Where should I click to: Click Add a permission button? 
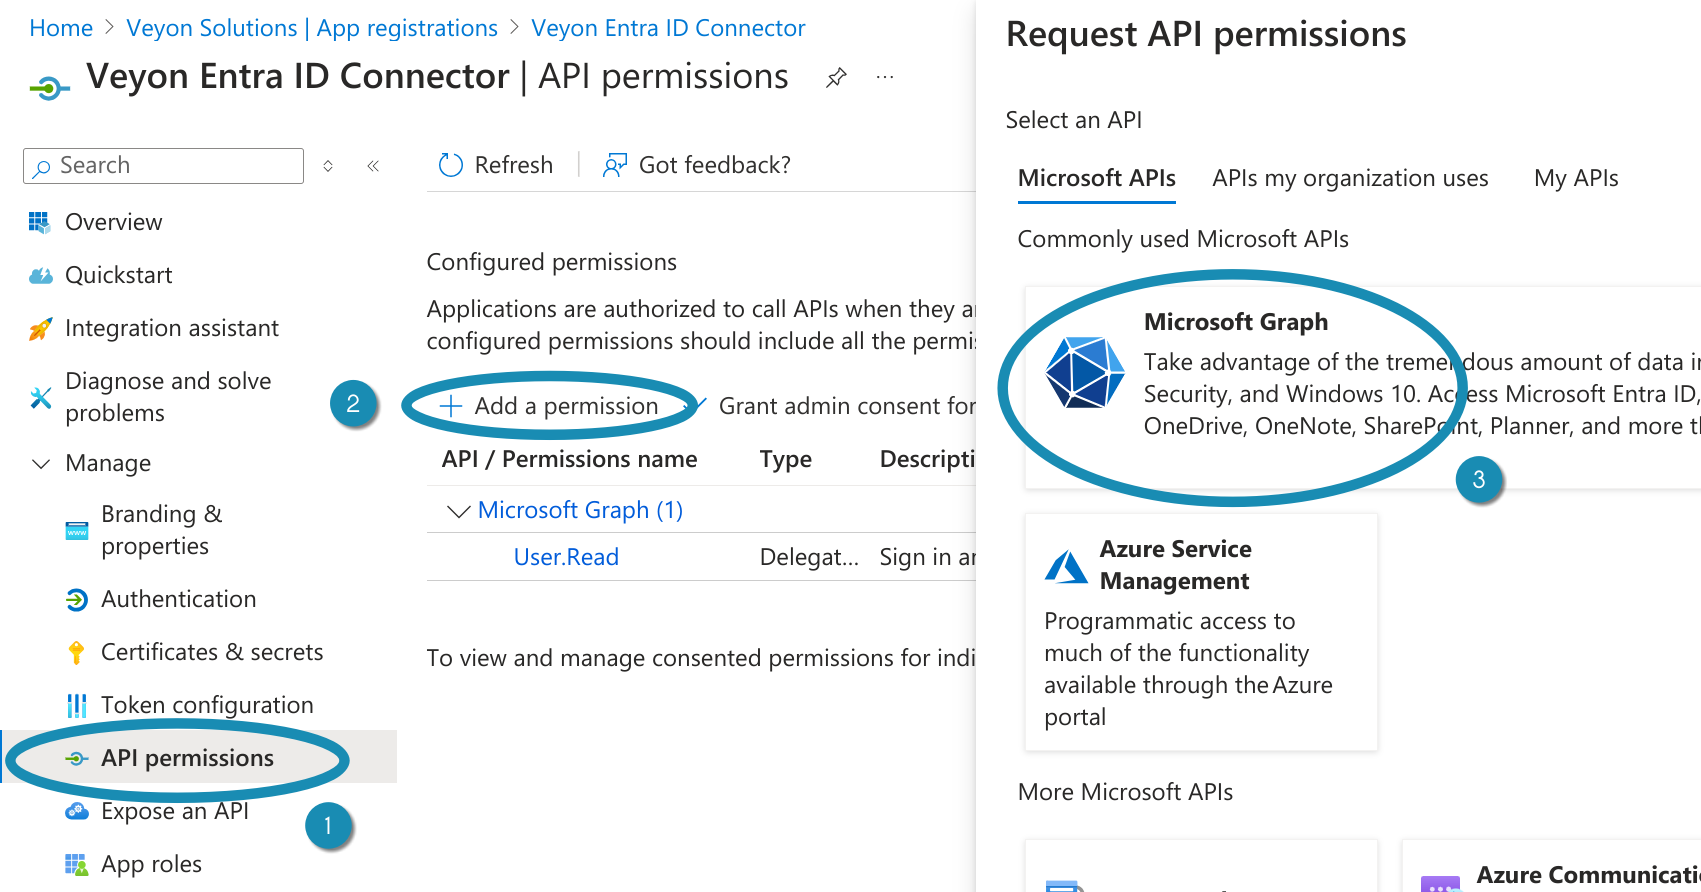point(550,406)
